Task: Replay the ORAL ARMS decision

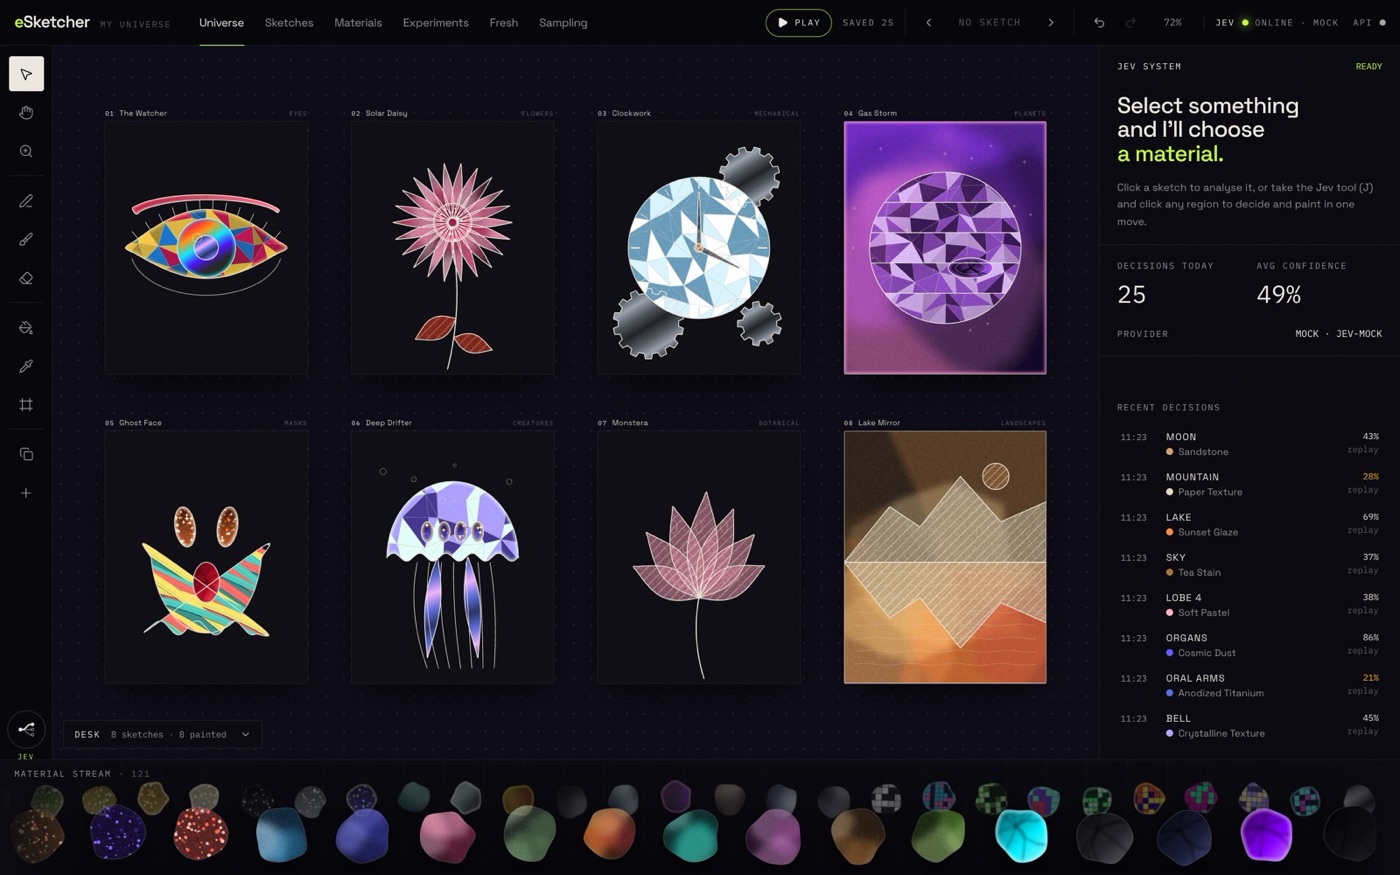Action: [x=1363, y=691]
